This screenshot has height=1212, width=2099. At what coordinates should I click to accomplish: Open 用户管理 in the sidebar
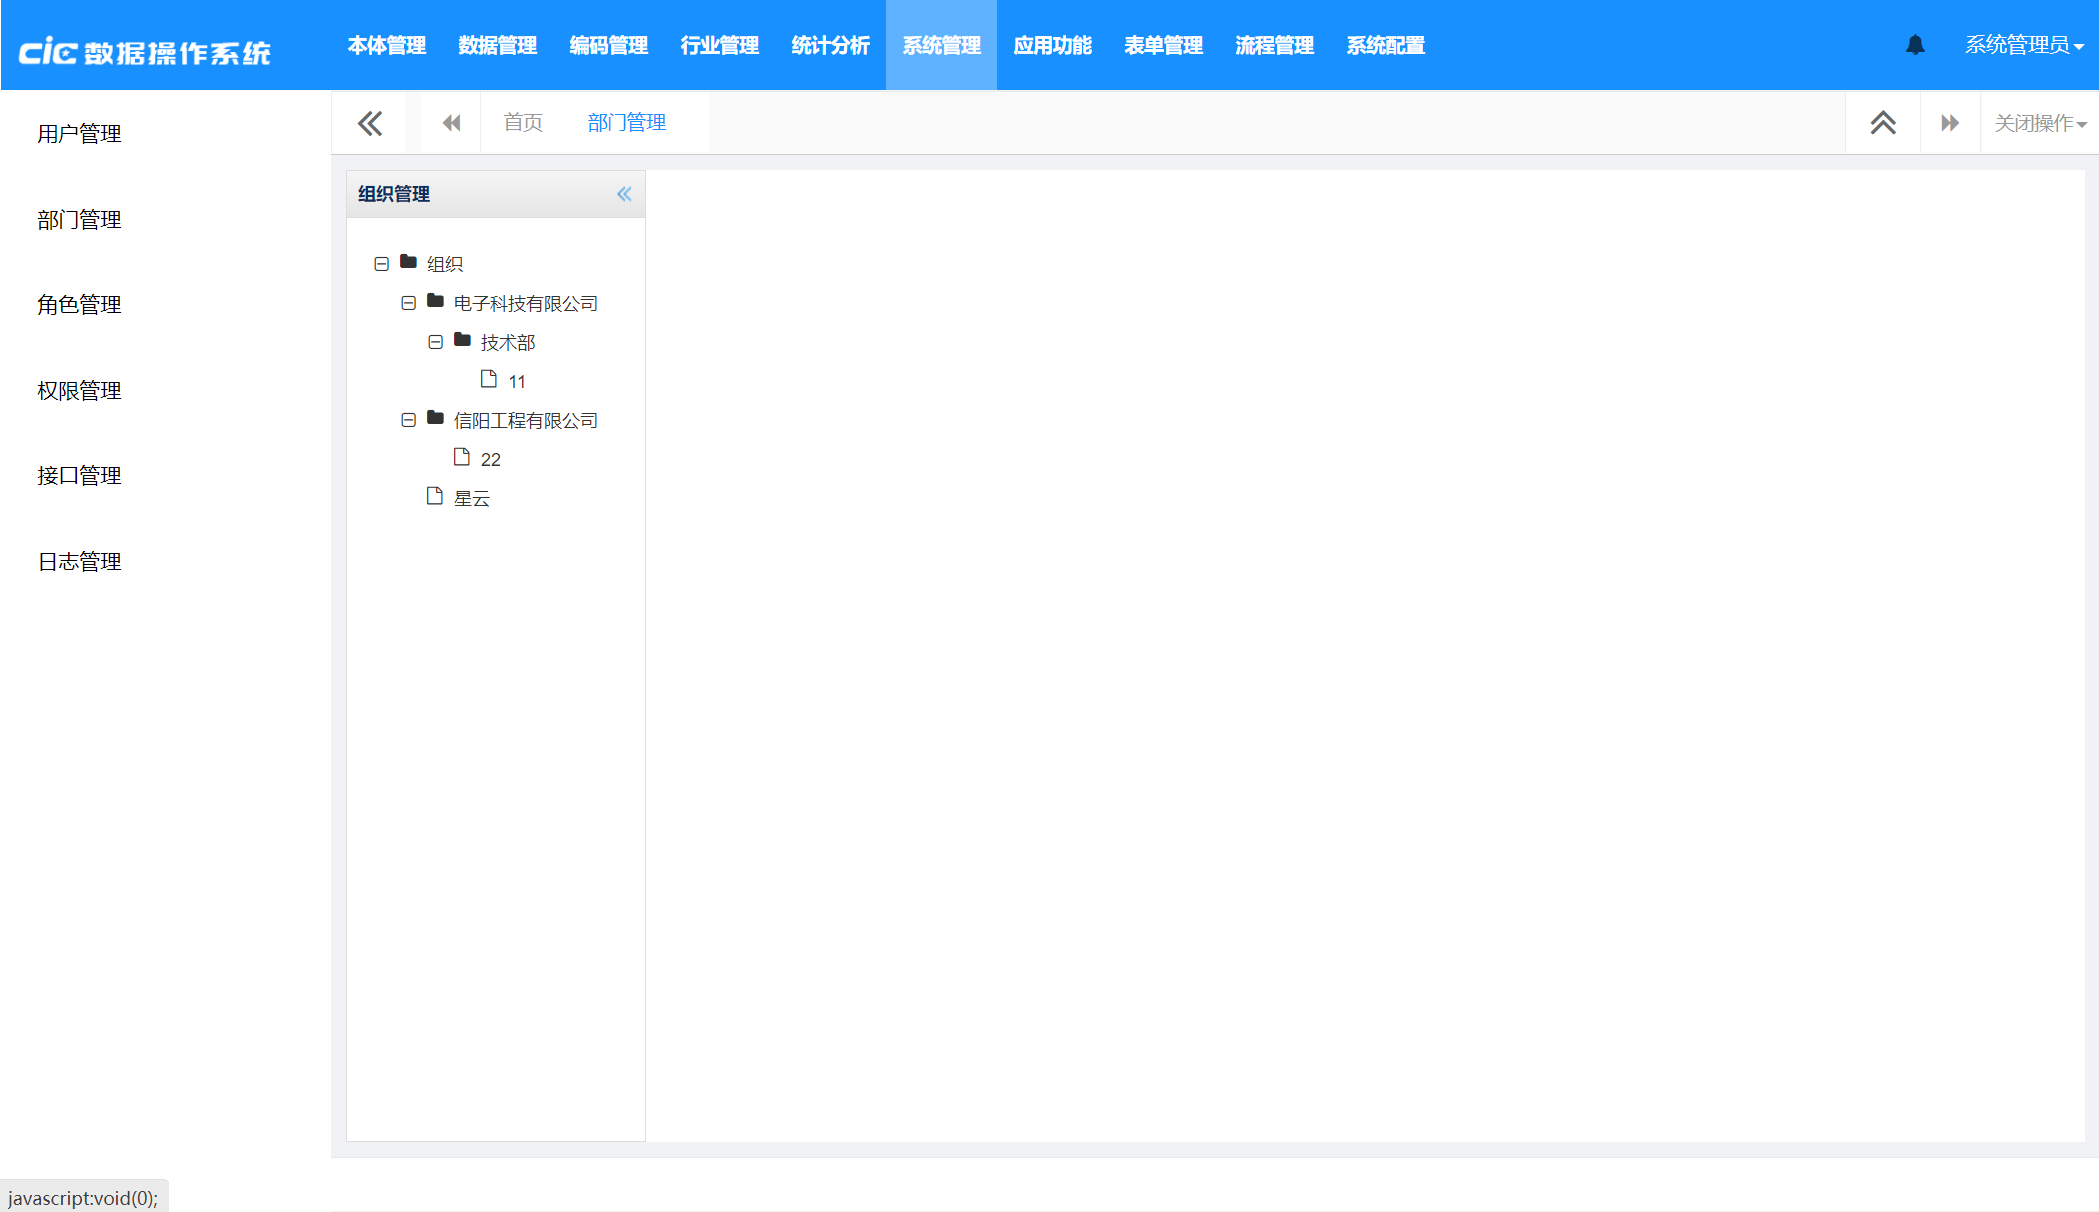[79, 134]
